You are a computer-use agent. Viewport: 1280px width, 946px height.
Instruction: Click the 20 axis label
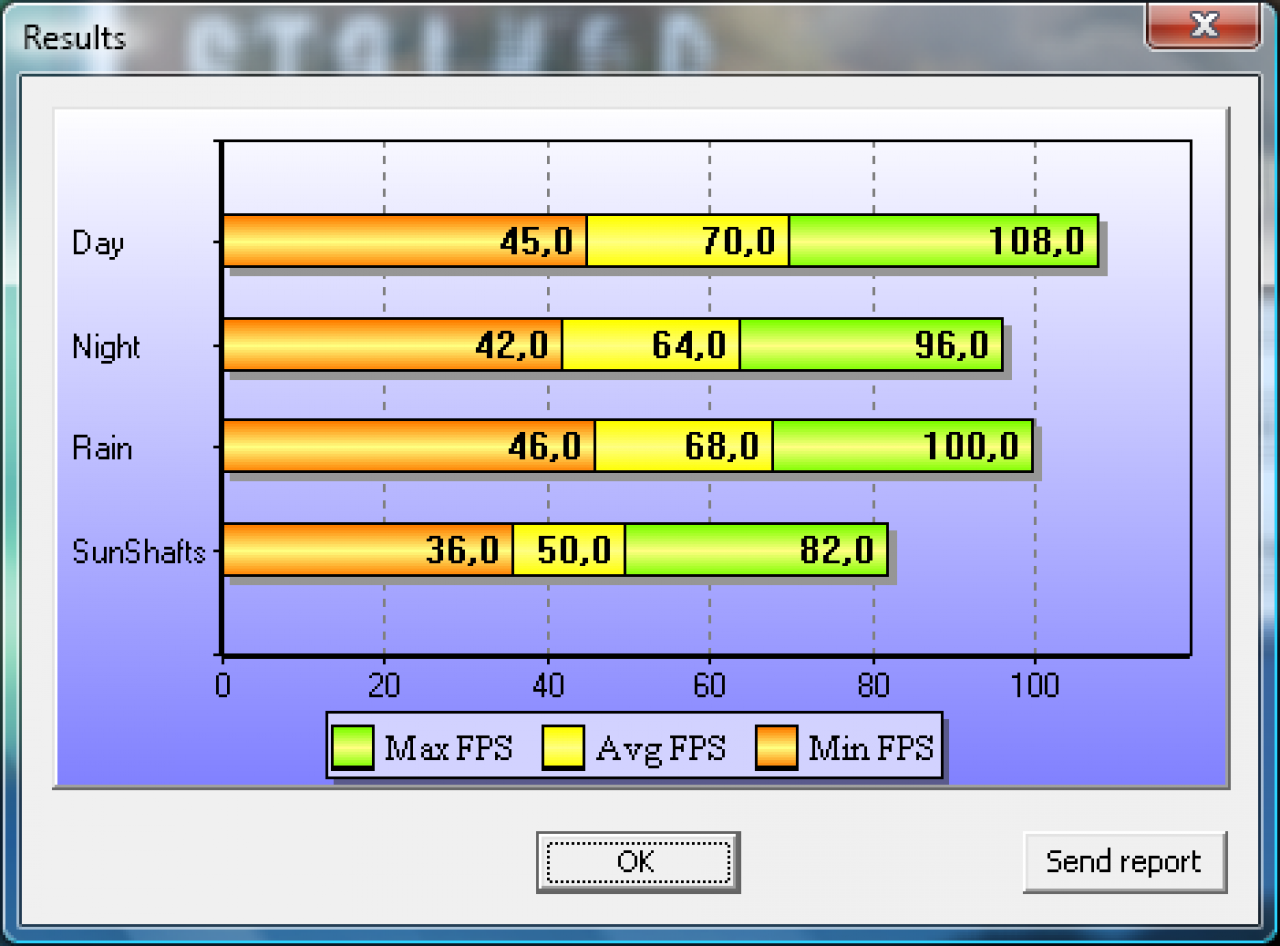pos(384,685)
